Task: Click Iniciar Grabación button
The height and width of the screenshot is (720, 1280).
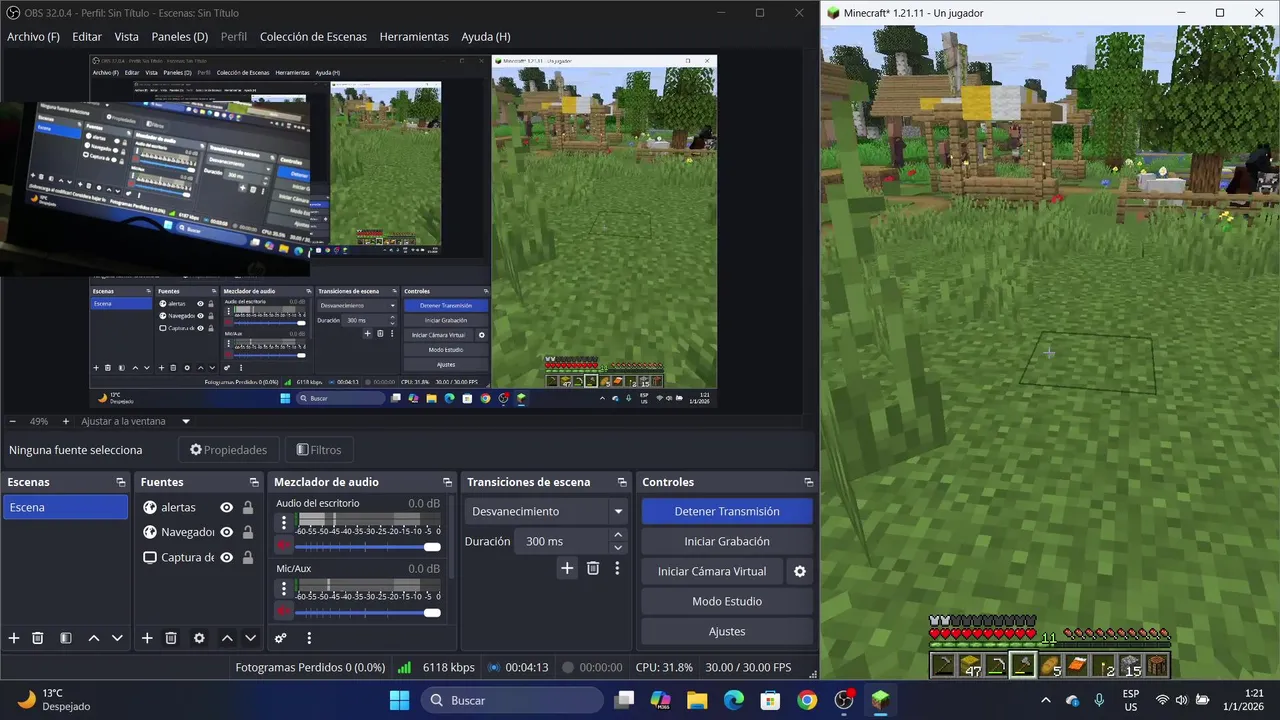Action: tap(727, 541)
